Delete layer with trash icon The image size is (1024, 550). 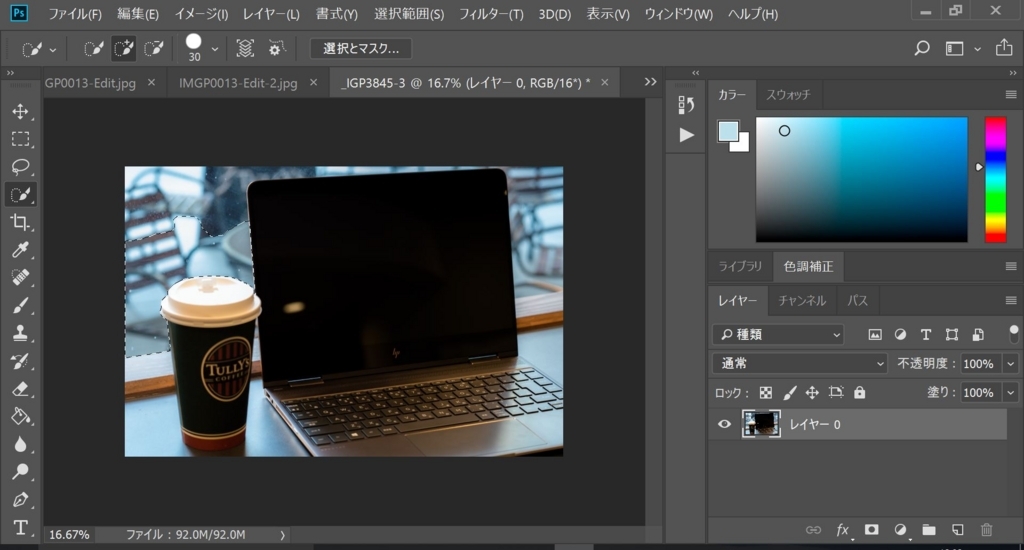tap(986, 530)
